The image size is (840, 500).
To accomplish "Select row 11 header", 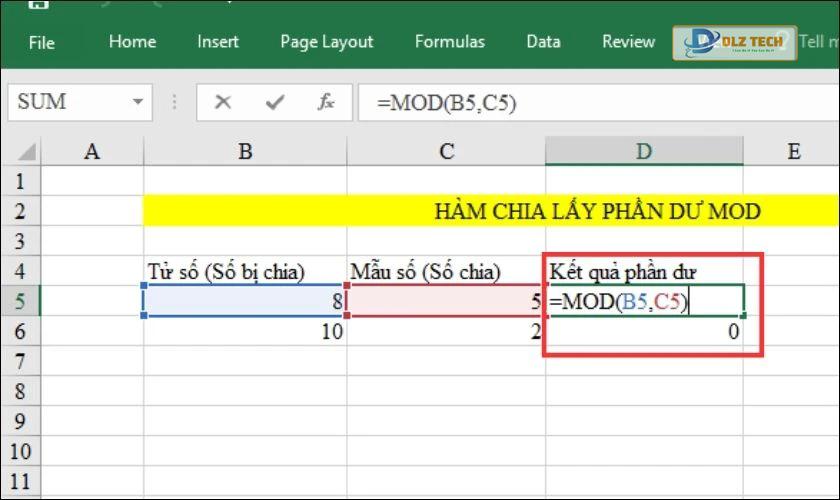I will pos(20,481).
